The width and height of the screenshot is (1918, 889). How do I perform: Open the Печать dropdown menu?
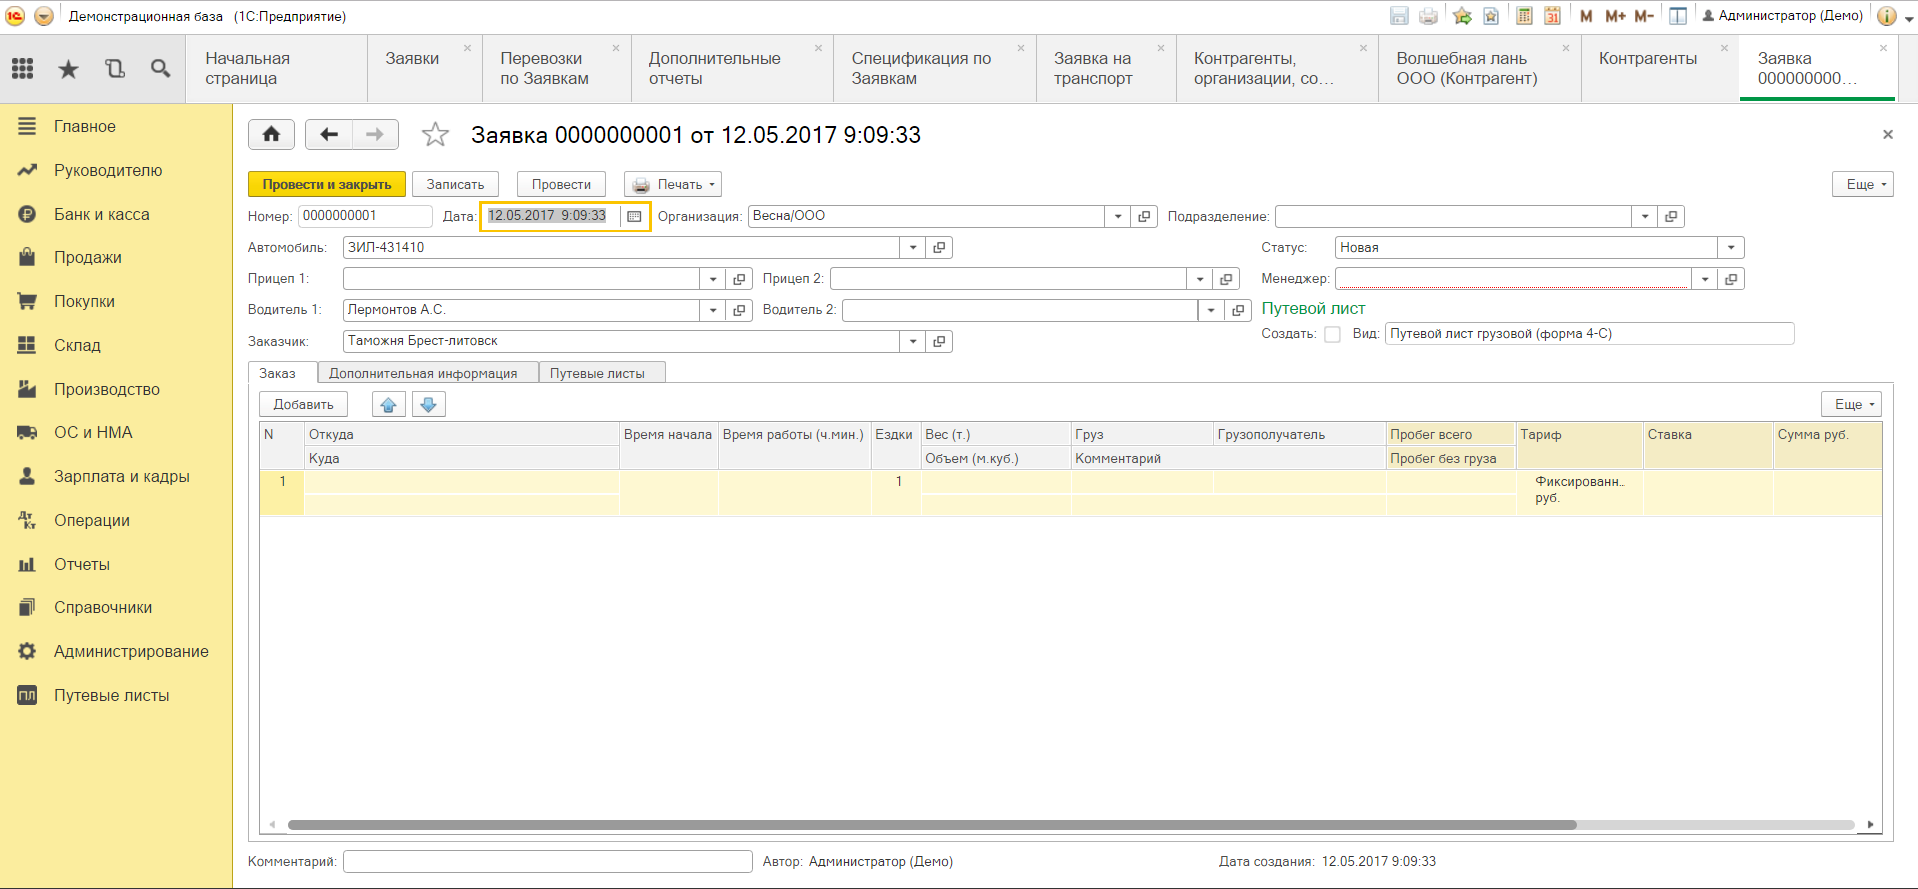click(x=673, y=184)
